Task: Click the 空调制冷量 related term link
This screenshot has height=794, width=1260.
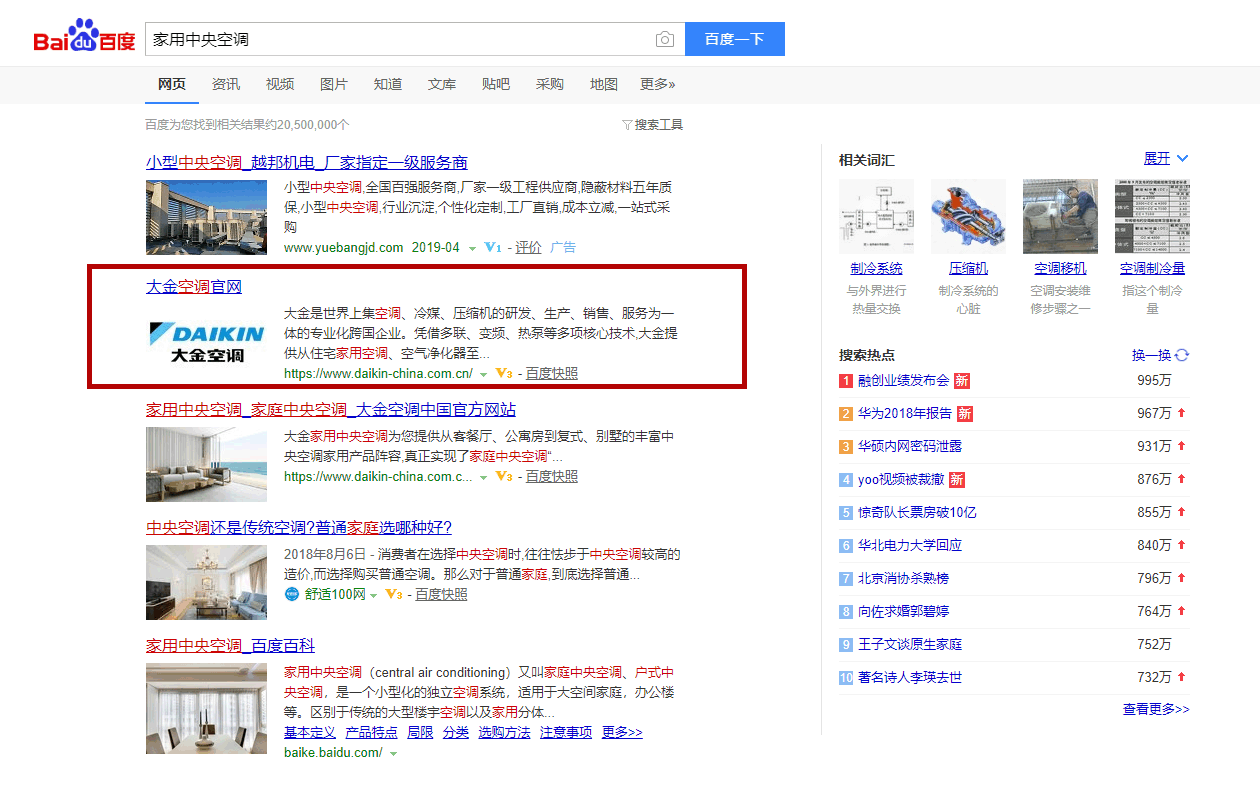Action: (1152, 268)
